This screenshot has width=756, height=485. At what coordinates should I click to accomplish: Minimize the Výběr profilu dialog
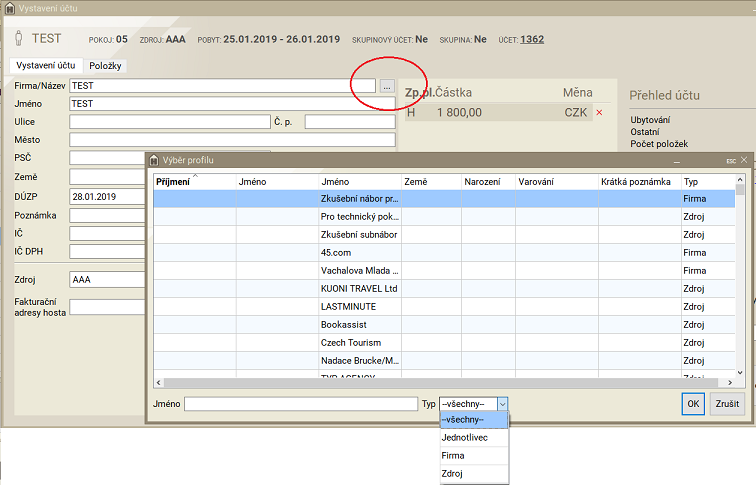(x=677, y=160)
